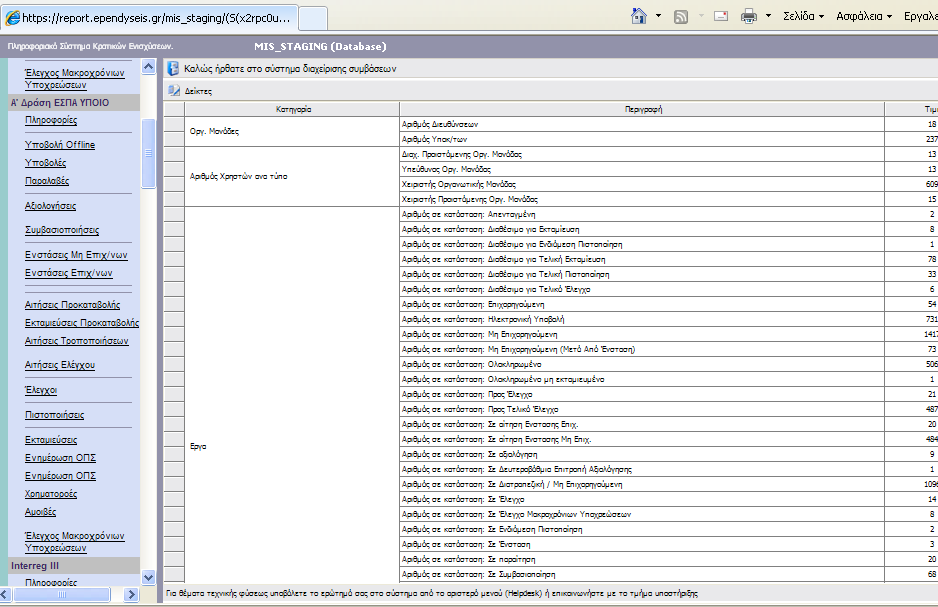Click the browser Home icon
The width and height of the screenshot is (938, 607).
(x=639, y=16)
